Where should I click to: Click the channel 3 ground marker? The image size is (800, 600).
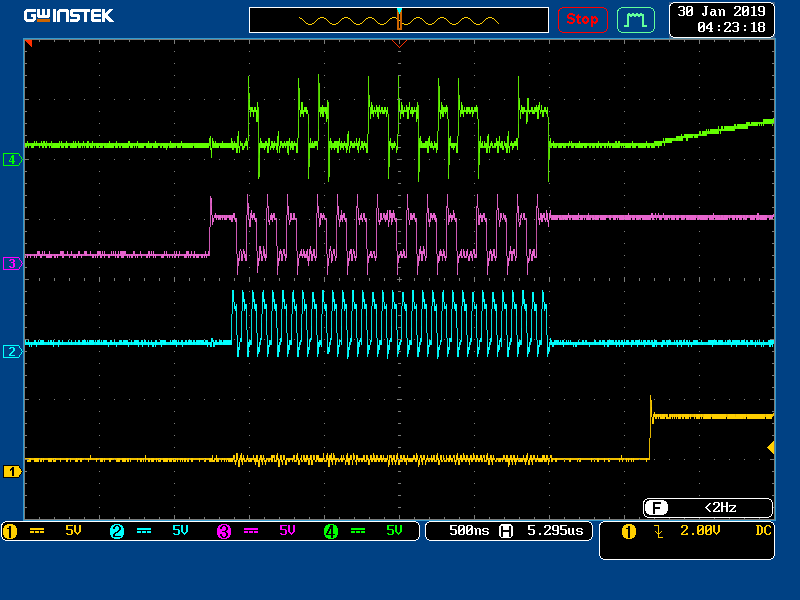12,264
